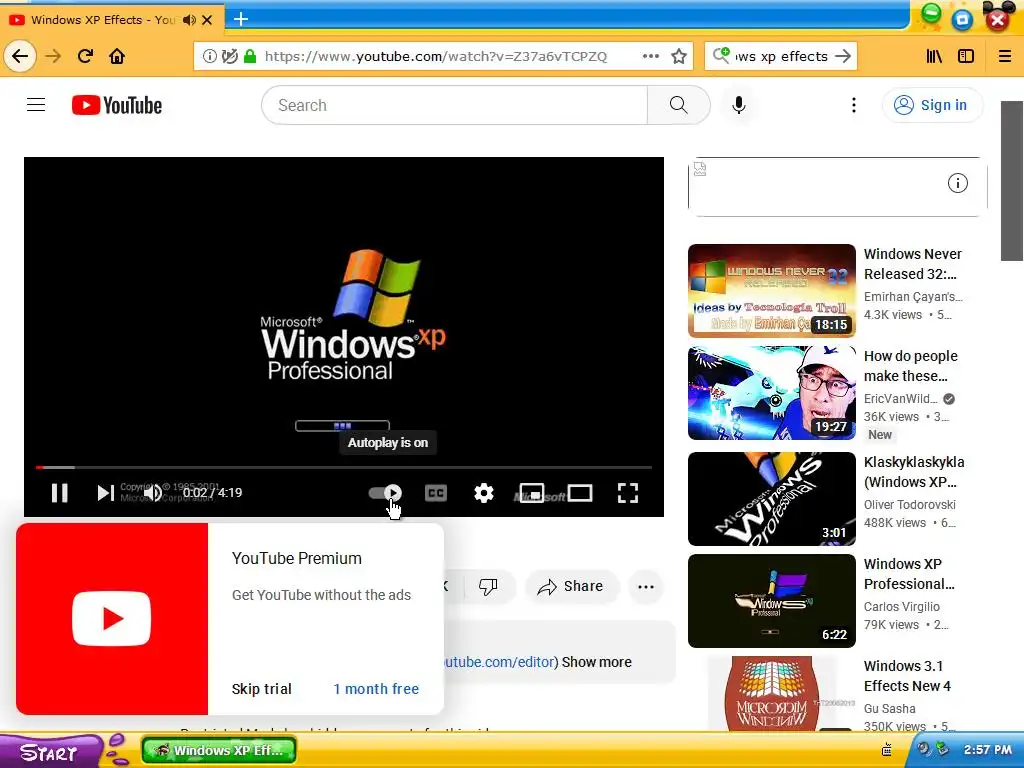
Task: Run browser search go arrow
Action: point(843,56)
